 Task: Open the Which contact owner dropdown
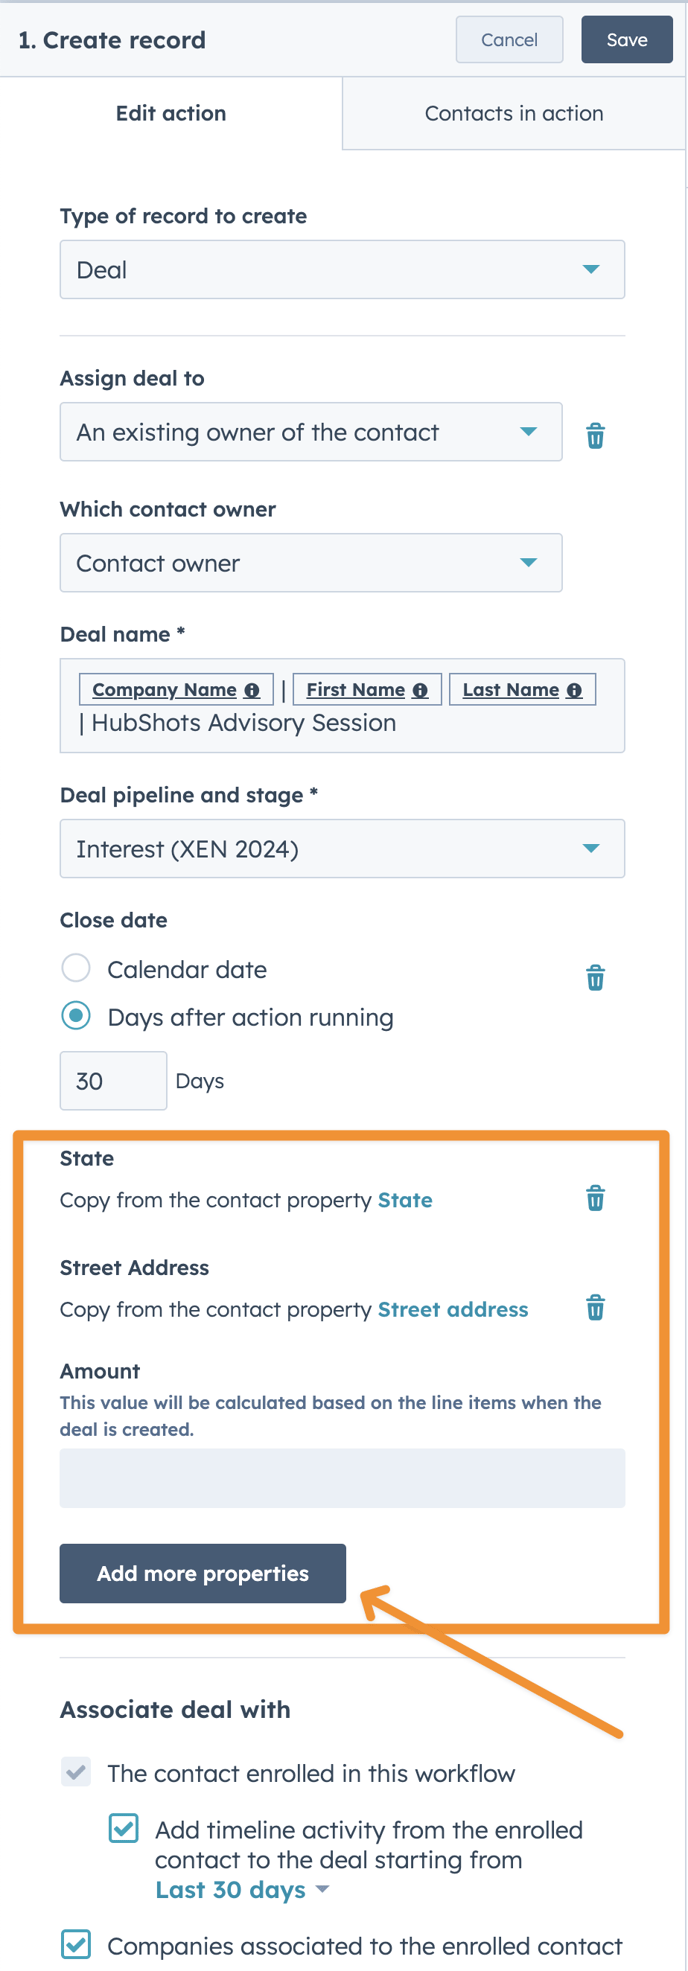[311, 562]
